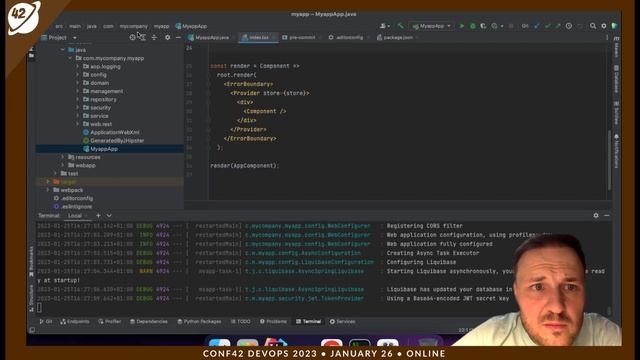Run MyappApp with the green play button

pyautogui.click(x=462, y=26)
